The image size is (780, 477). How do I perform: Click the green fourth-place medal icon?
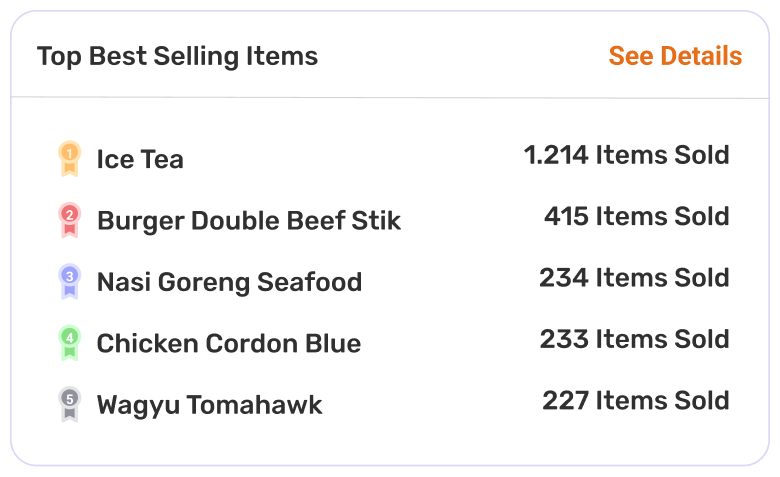tap(69, 342)
